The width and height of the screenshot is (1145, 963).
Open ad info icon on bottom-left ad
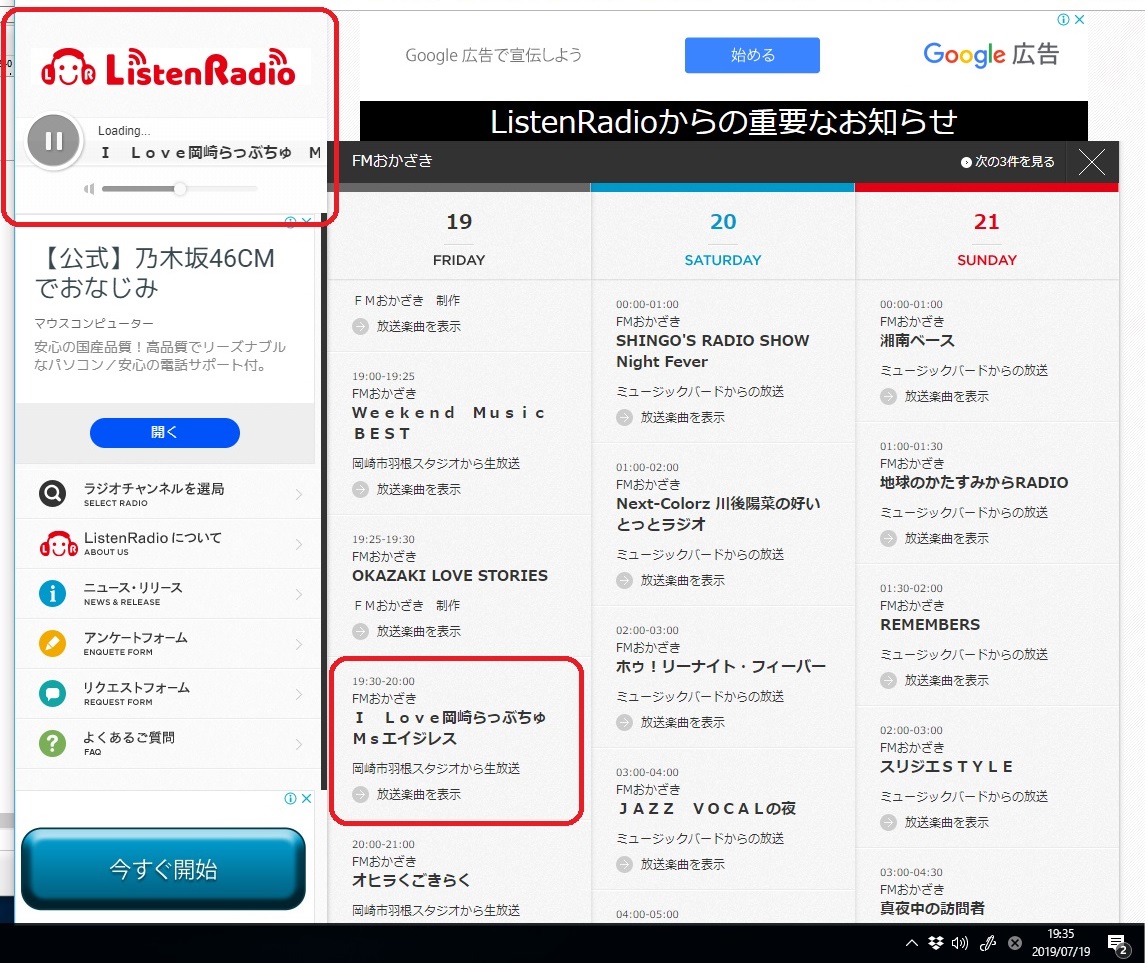coord(291,798)
